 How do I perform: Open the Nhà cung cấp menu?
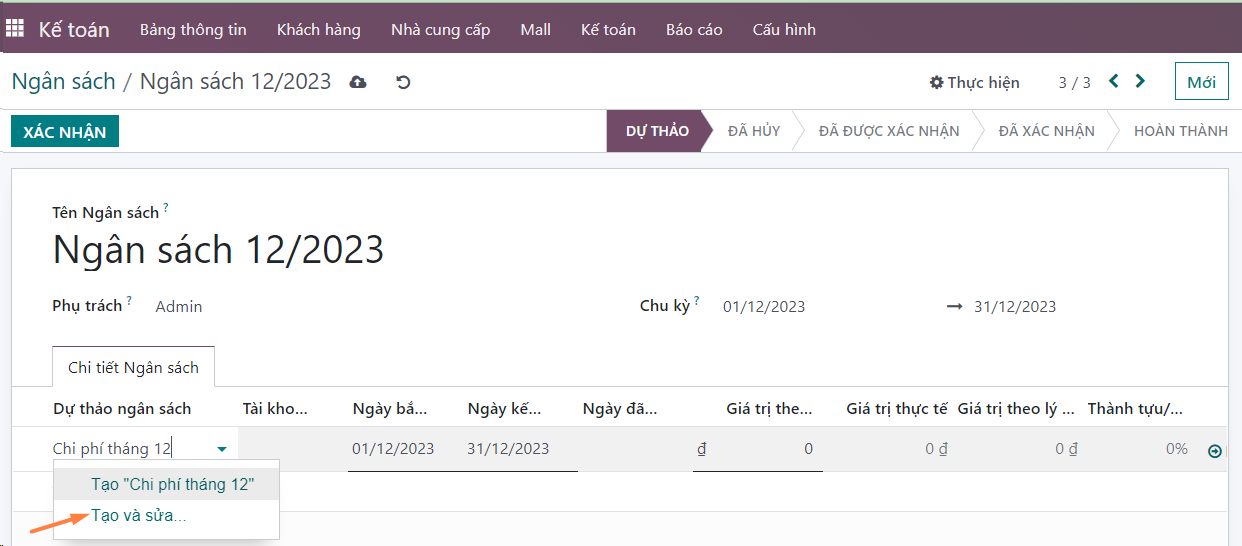[441, 29]
